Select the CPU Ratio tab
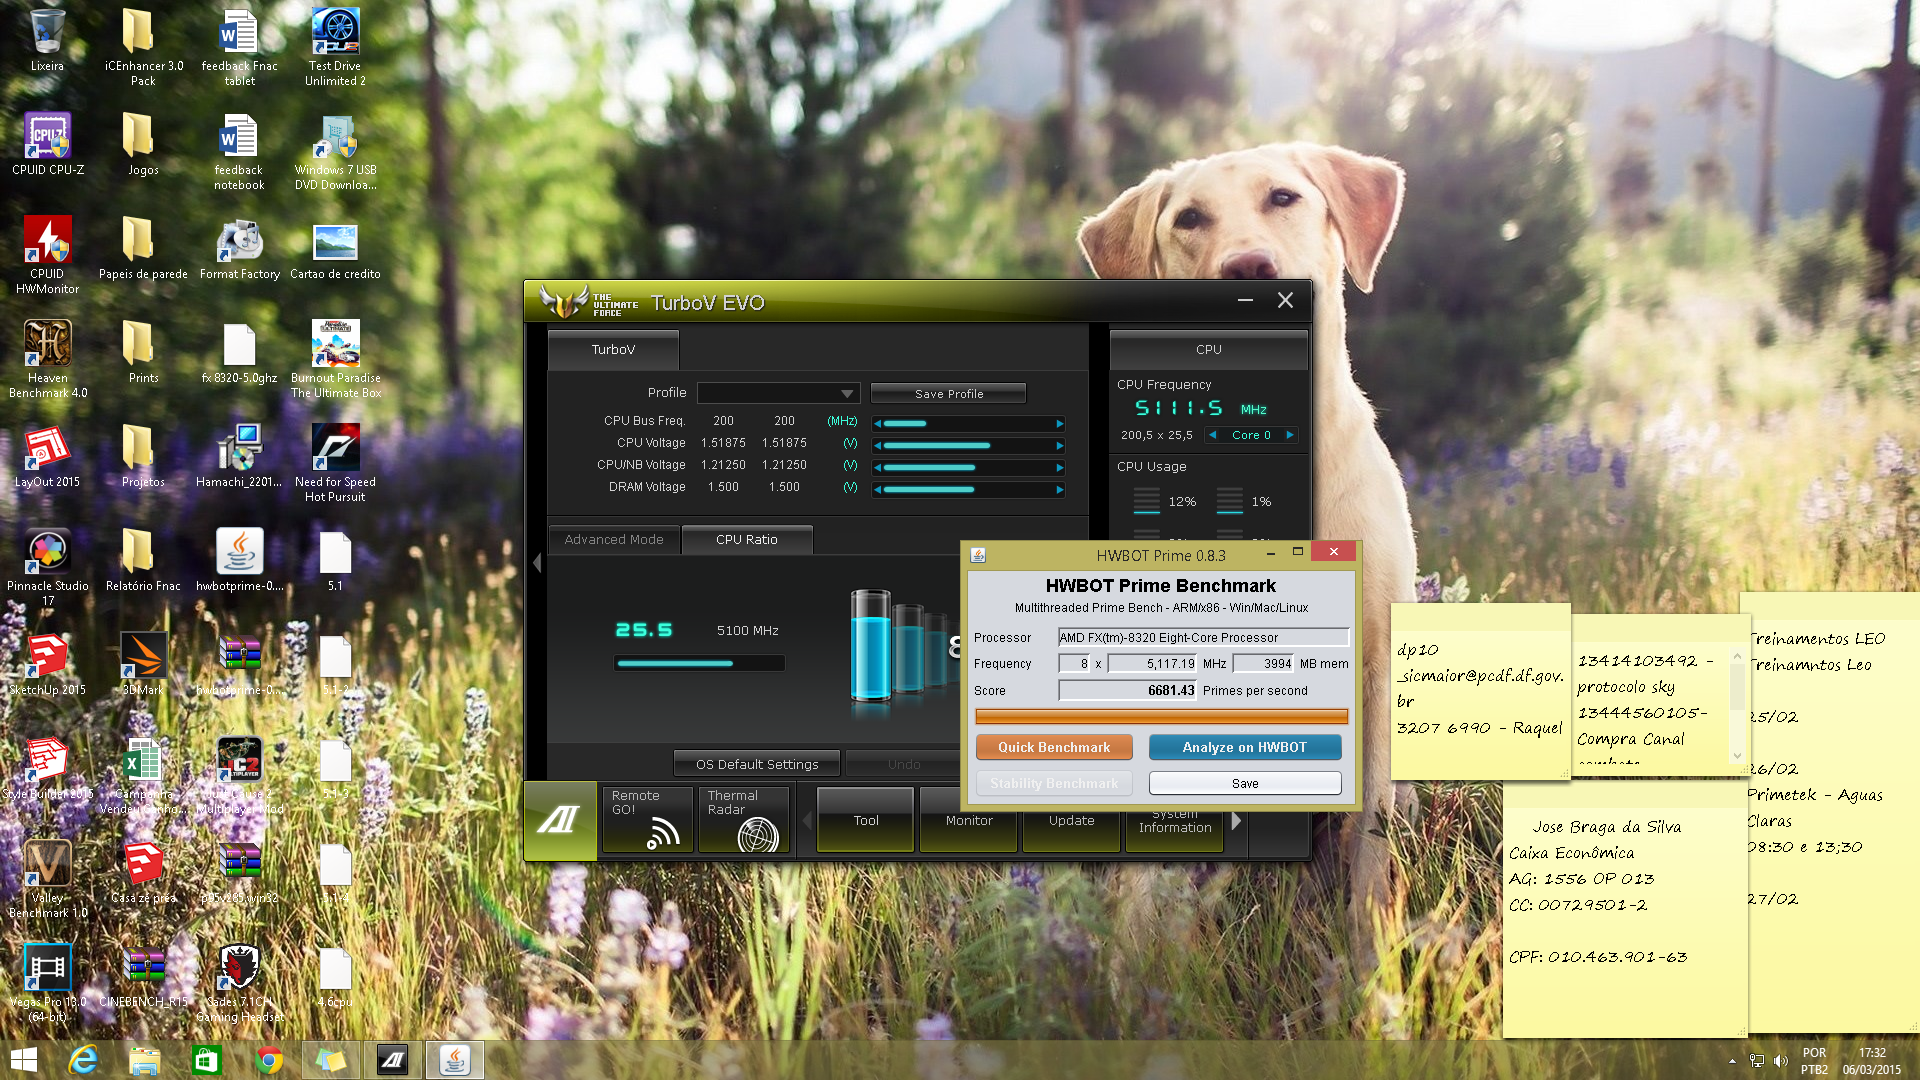The width and height of the screenshot is (1920, 1080). 747,540
